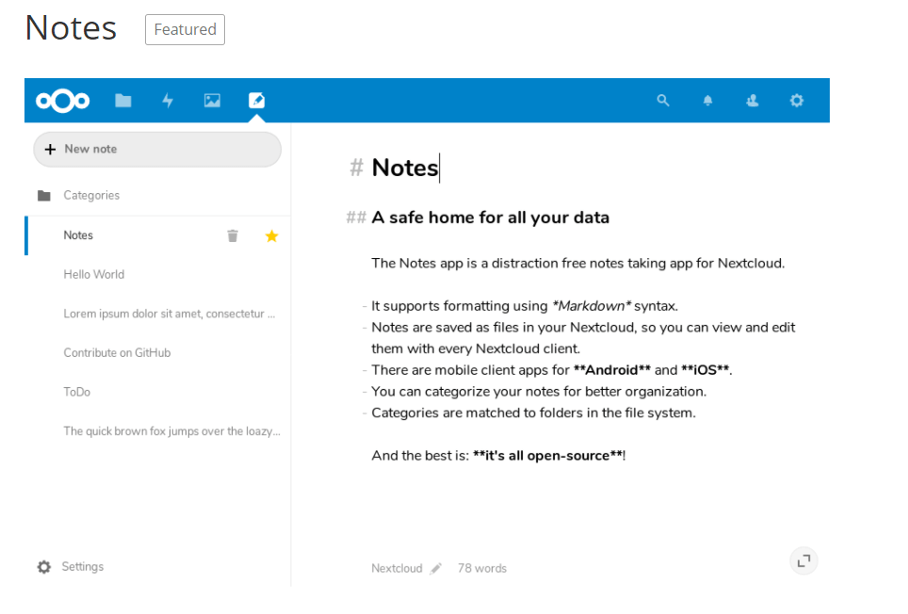Image resolution: width=908 pixels, height=614 pixels.
Task: Click the 78 words counter
Action: pyautogui.click(x=482, y=568)
